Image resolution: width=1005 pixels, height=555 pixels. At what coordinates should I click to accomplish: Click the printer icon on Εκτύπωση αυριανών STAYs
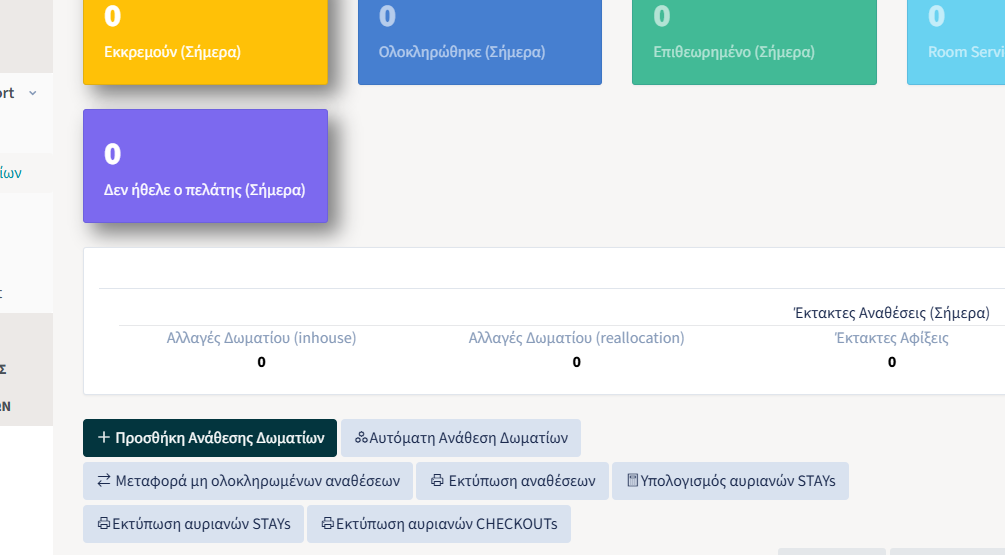[x=104, y=524]
